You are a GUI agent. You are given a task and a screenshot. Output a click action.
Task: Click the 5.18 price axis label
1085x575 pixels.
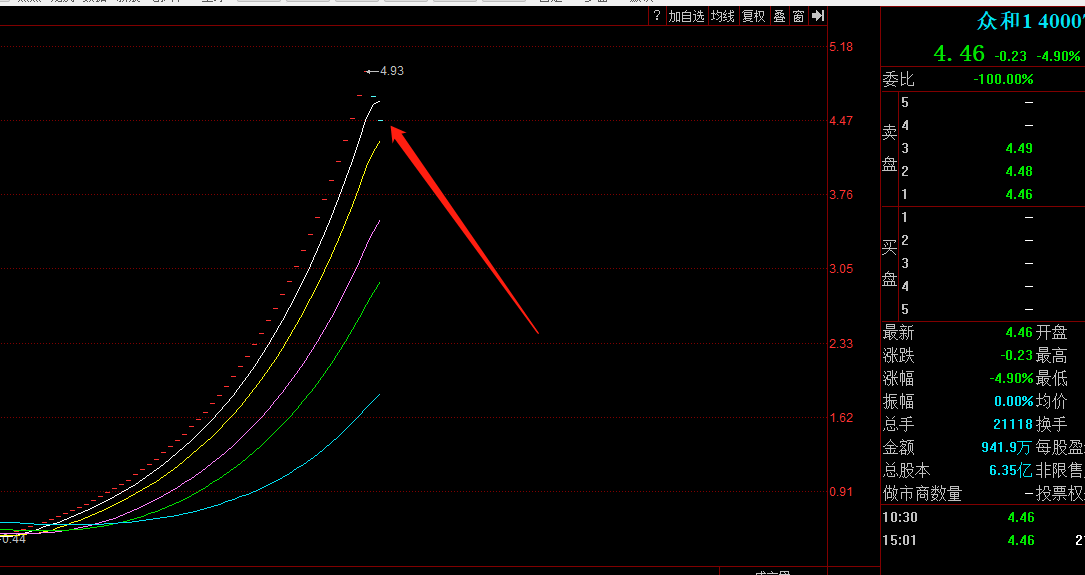pos(841,46)
